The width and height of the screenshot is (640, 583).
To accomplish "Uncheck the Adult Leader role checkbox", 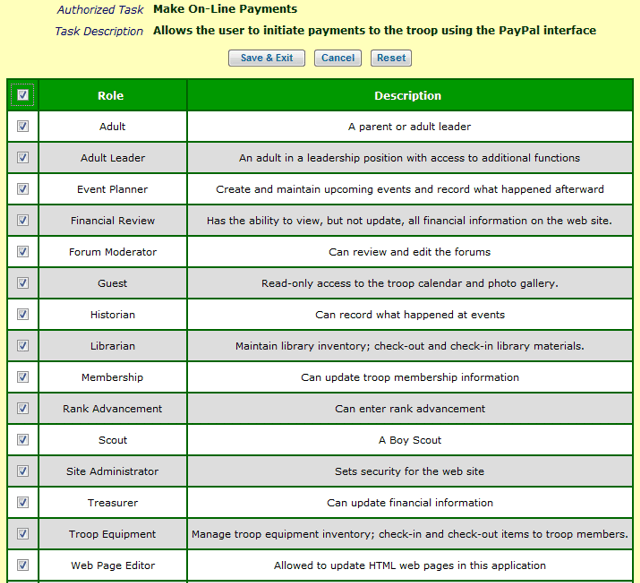I will pos(23,158).
